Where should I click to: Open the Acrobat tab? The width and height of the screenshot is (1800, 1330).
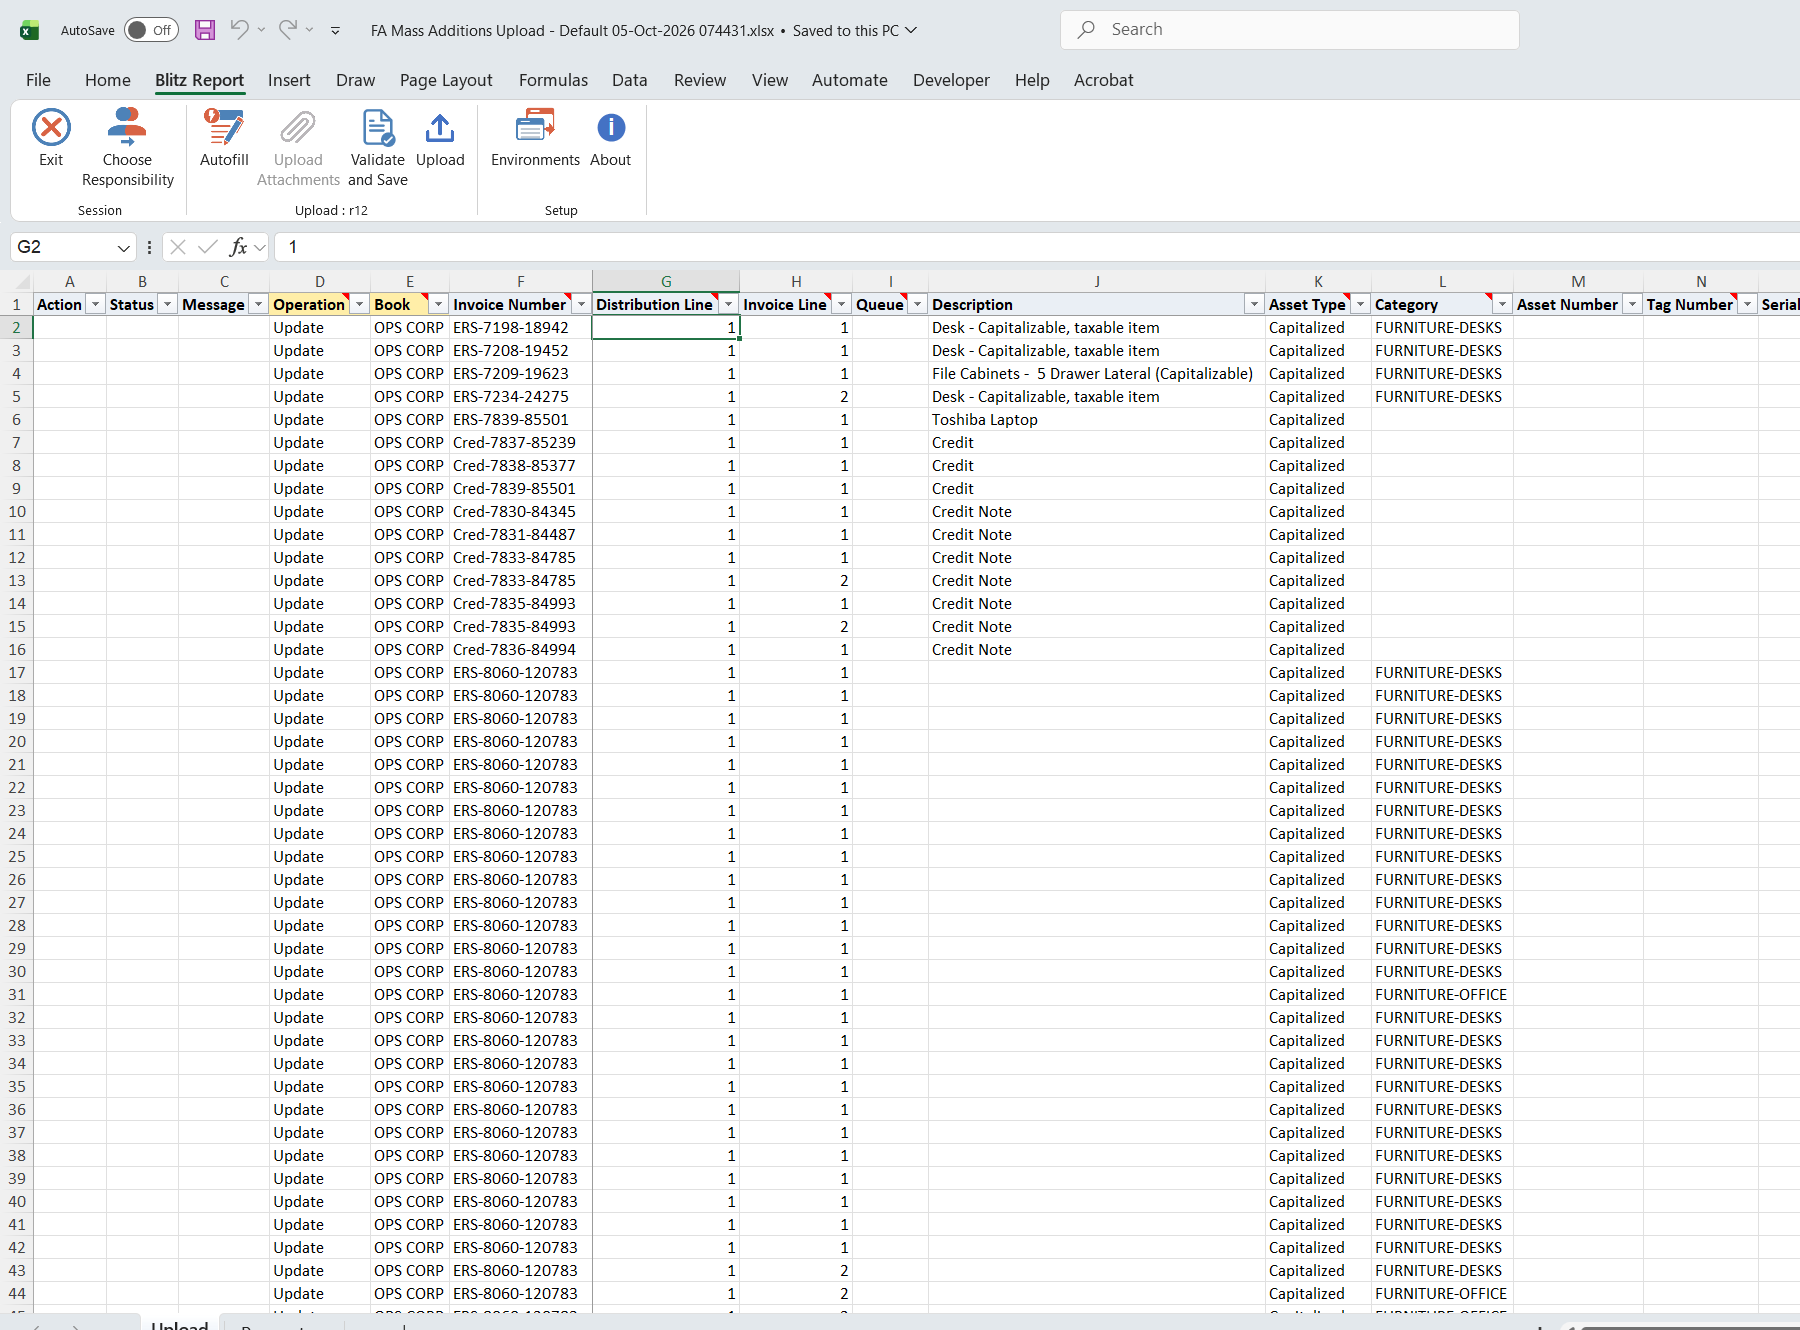tap(1104, 80)
